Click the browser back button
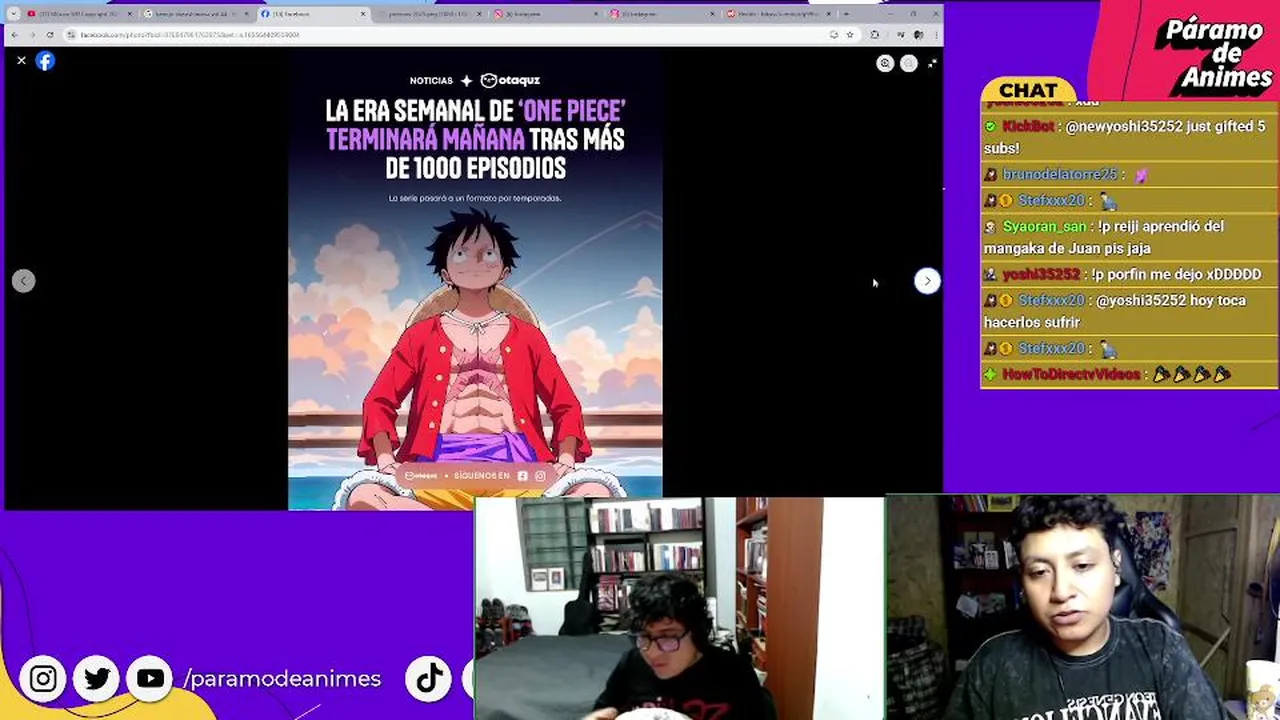 [13, 34]
